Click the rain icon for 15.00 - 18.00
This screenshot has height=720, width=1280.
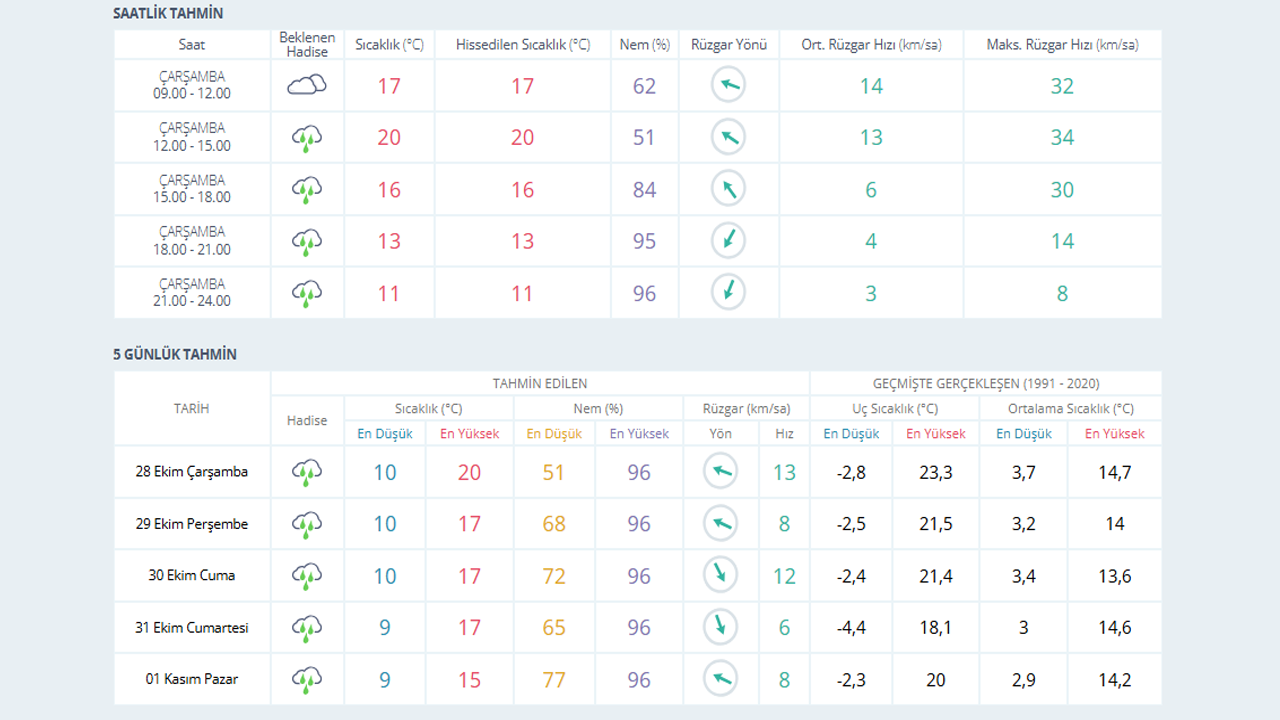coord(307,190)
